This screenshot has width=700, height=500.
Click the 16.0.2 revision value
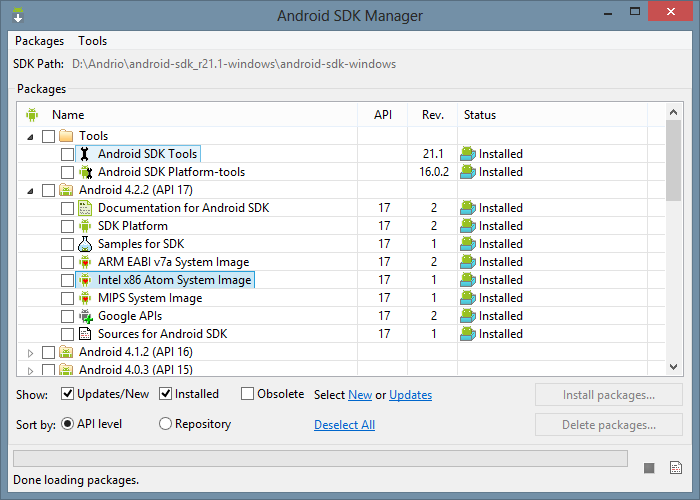(434, 172)
